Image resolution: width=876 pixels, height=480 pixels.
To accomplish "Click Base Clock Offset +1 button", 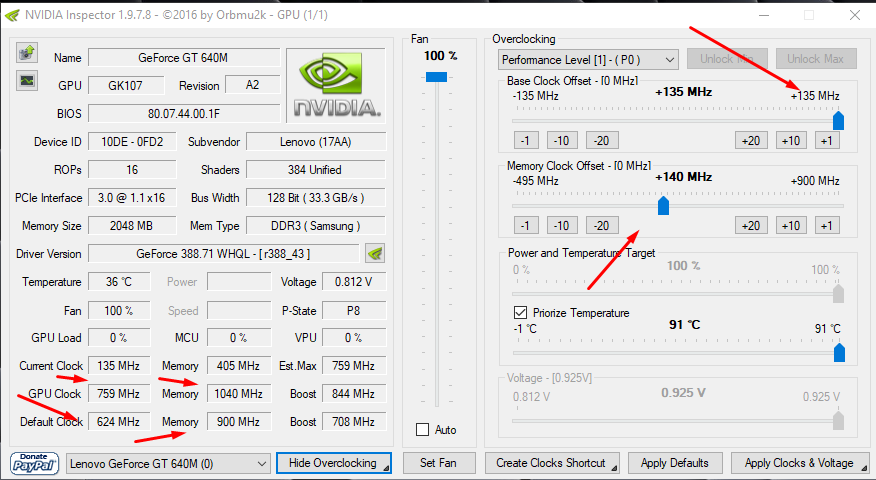I will tap(827, 140).
